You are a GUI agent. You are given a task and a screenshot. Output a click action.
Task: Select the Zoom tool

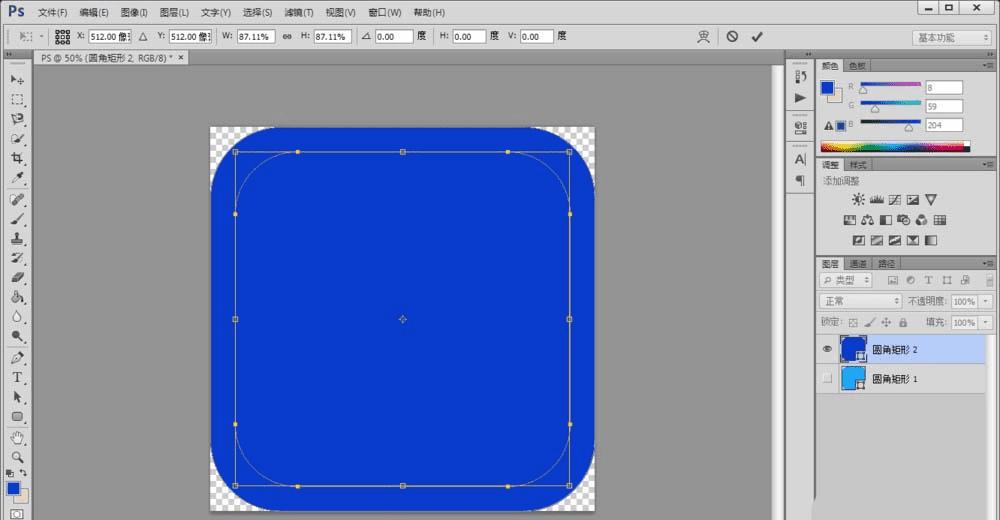[x=17, y=457]
